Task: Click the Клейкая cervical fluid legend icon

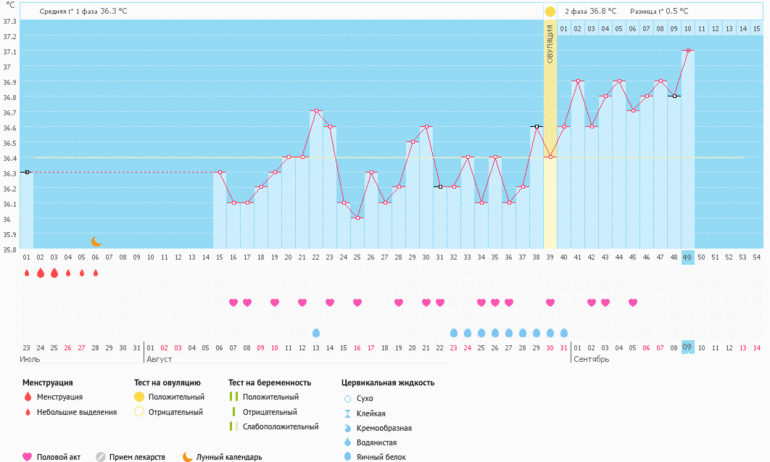Action: pyautogui.click(x=347, y=413)
